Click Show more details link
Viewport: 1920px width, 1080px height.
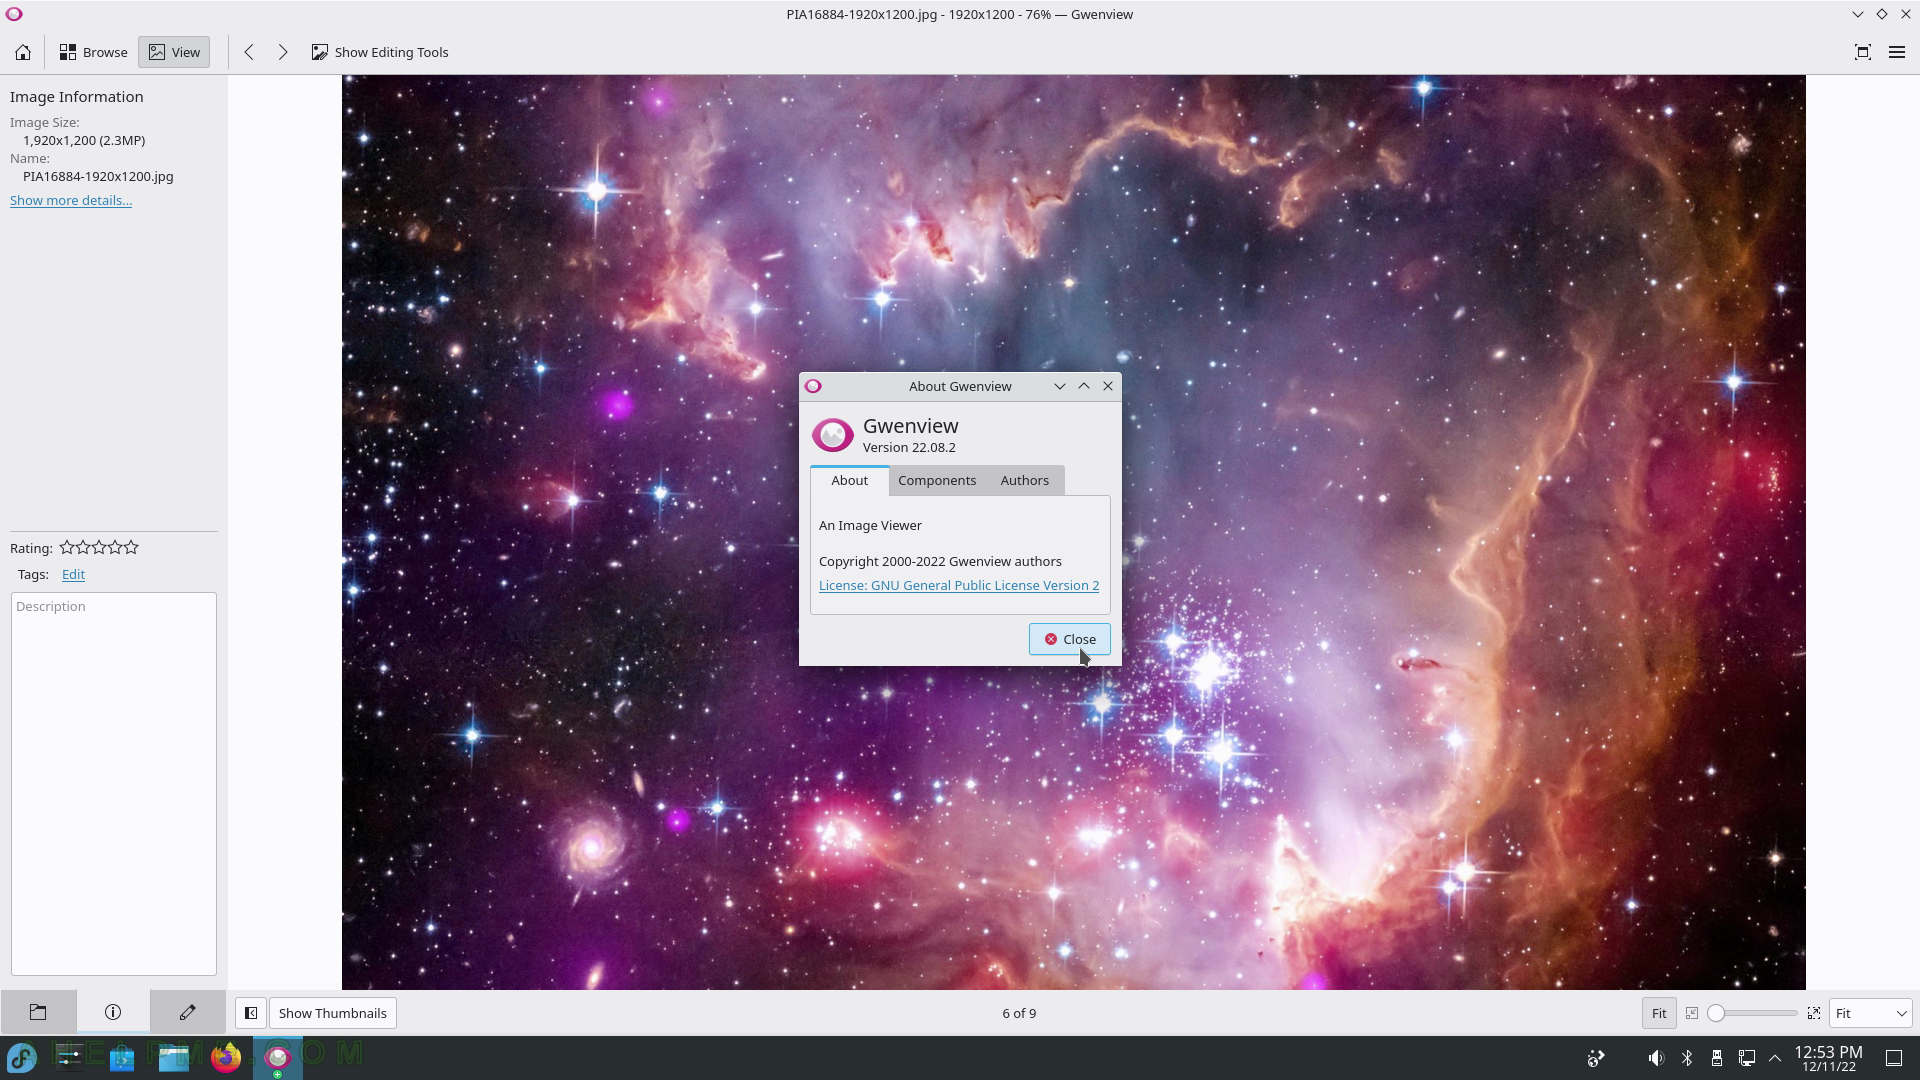[71, 200]
